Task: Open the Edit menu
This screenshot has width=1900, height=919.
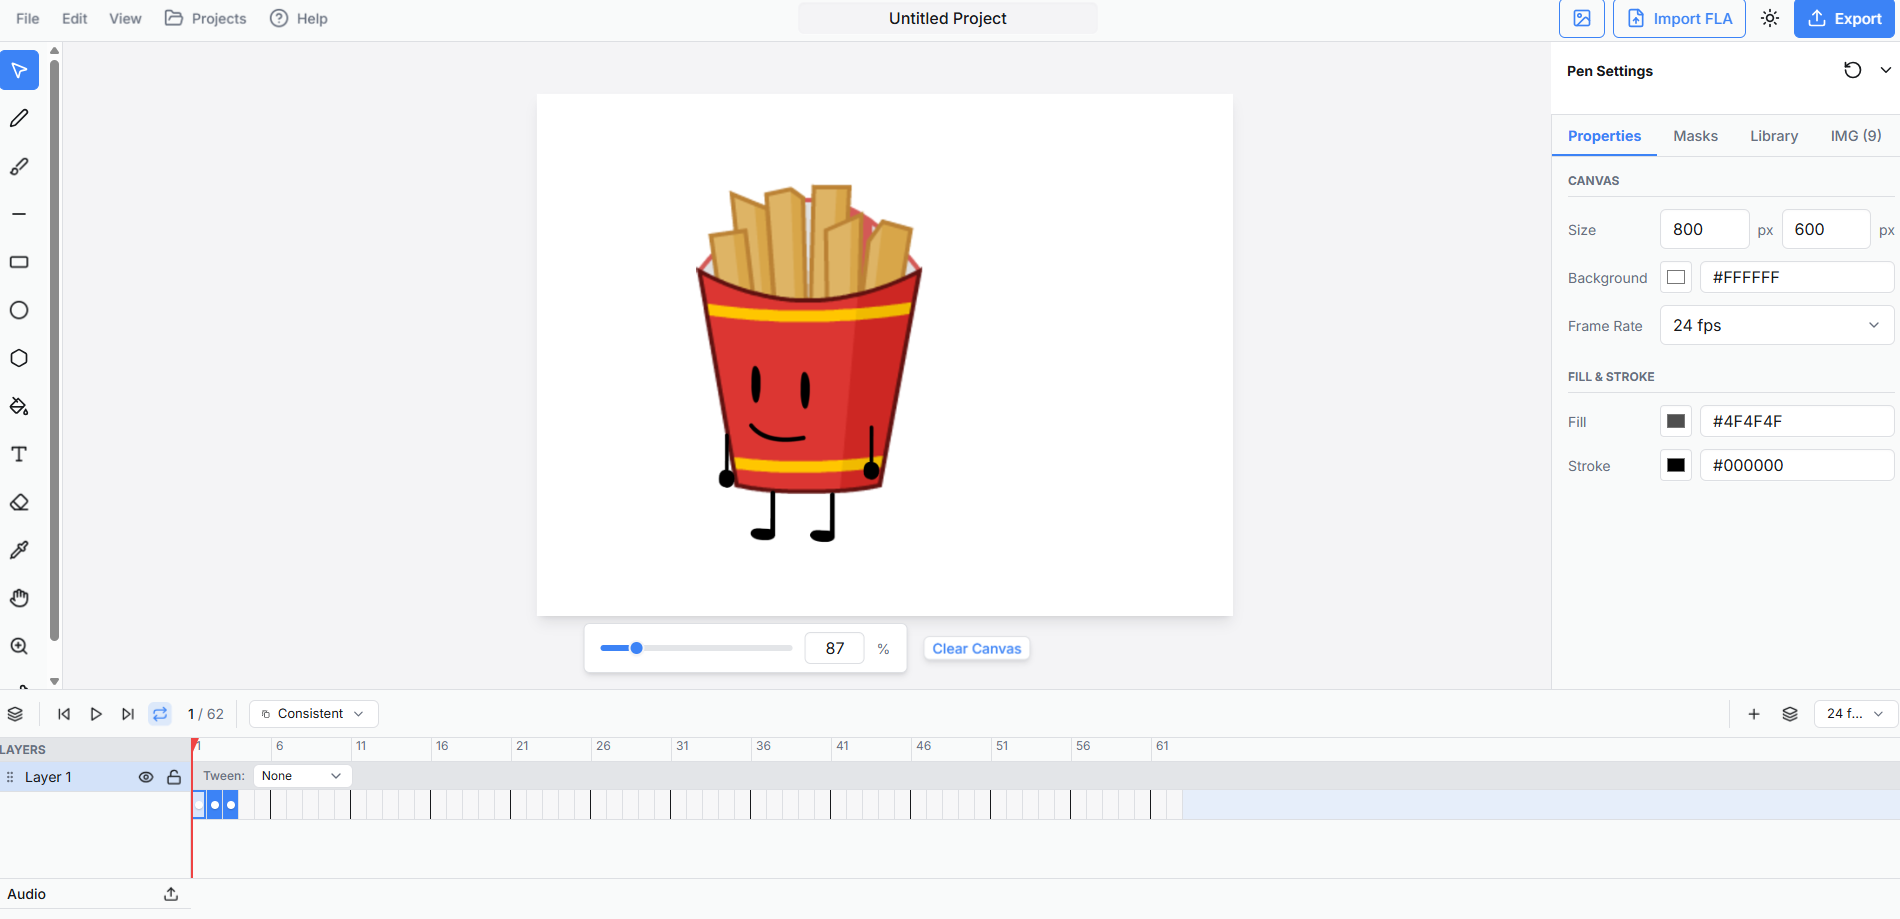Action: (x=74, y=18)
